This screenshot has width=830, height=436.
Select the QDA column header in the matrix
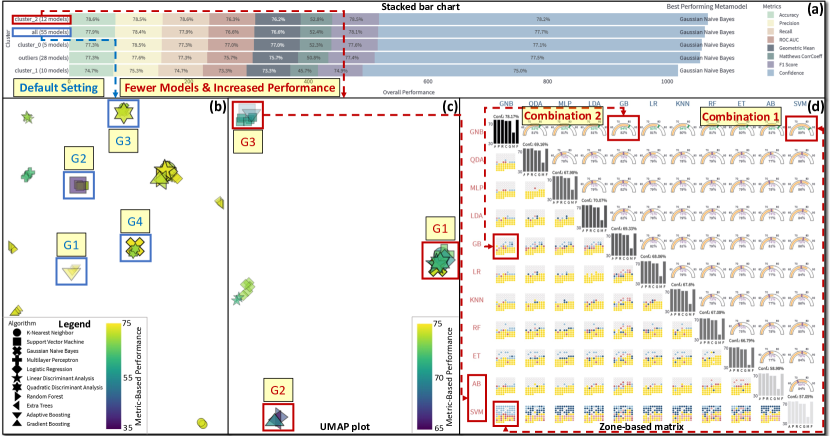[535, 104]
